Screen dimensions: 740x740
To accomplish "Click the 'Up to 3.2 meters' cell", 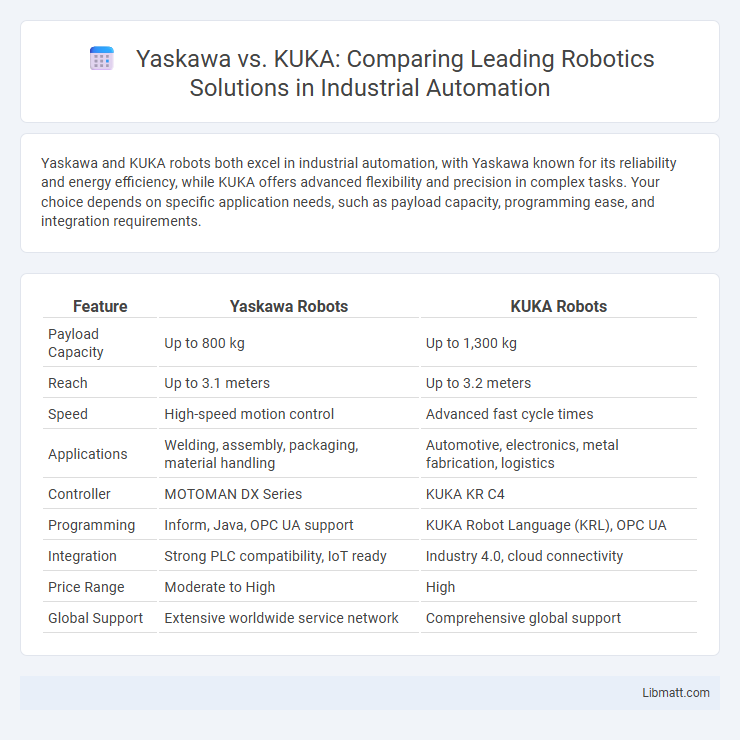I will coord(559,383).
